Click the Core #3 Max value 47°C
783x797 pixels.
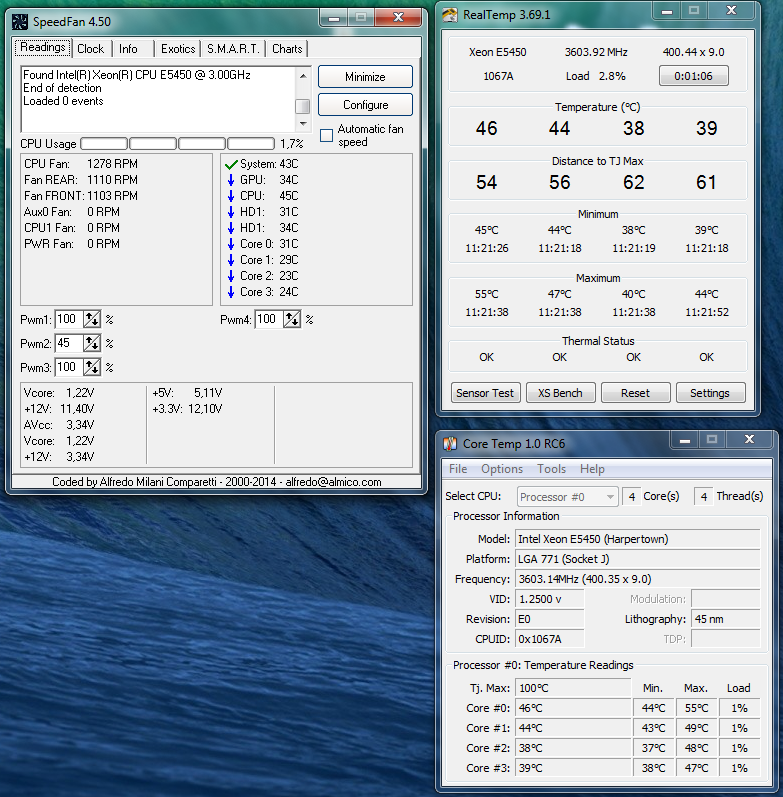pyautogui.click(x=696, y=768)
